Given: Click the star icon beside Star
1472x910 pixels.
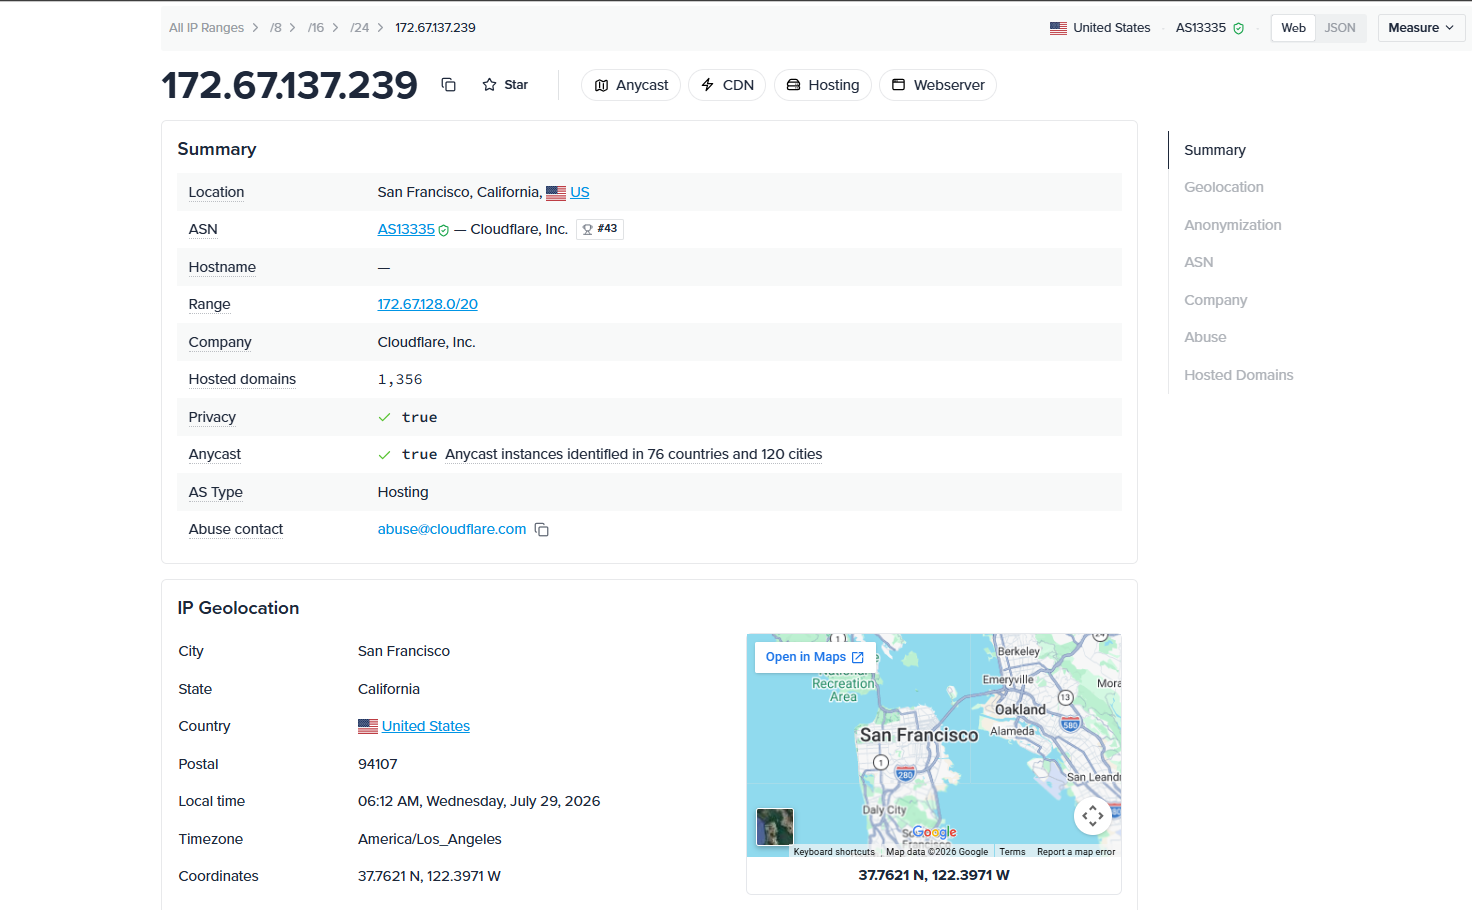Looking at the screenshot, I should click(x=489, y=85).
